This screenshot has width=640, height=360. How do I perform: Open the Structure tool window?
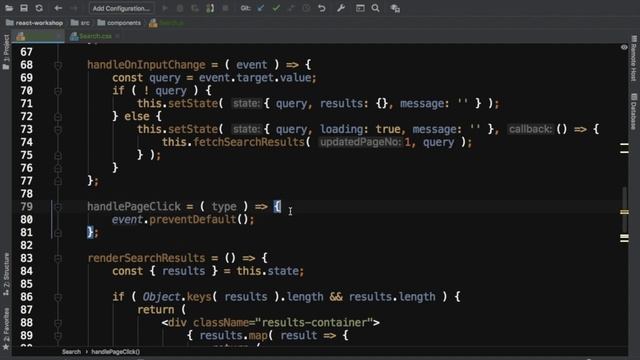(6, 273)
